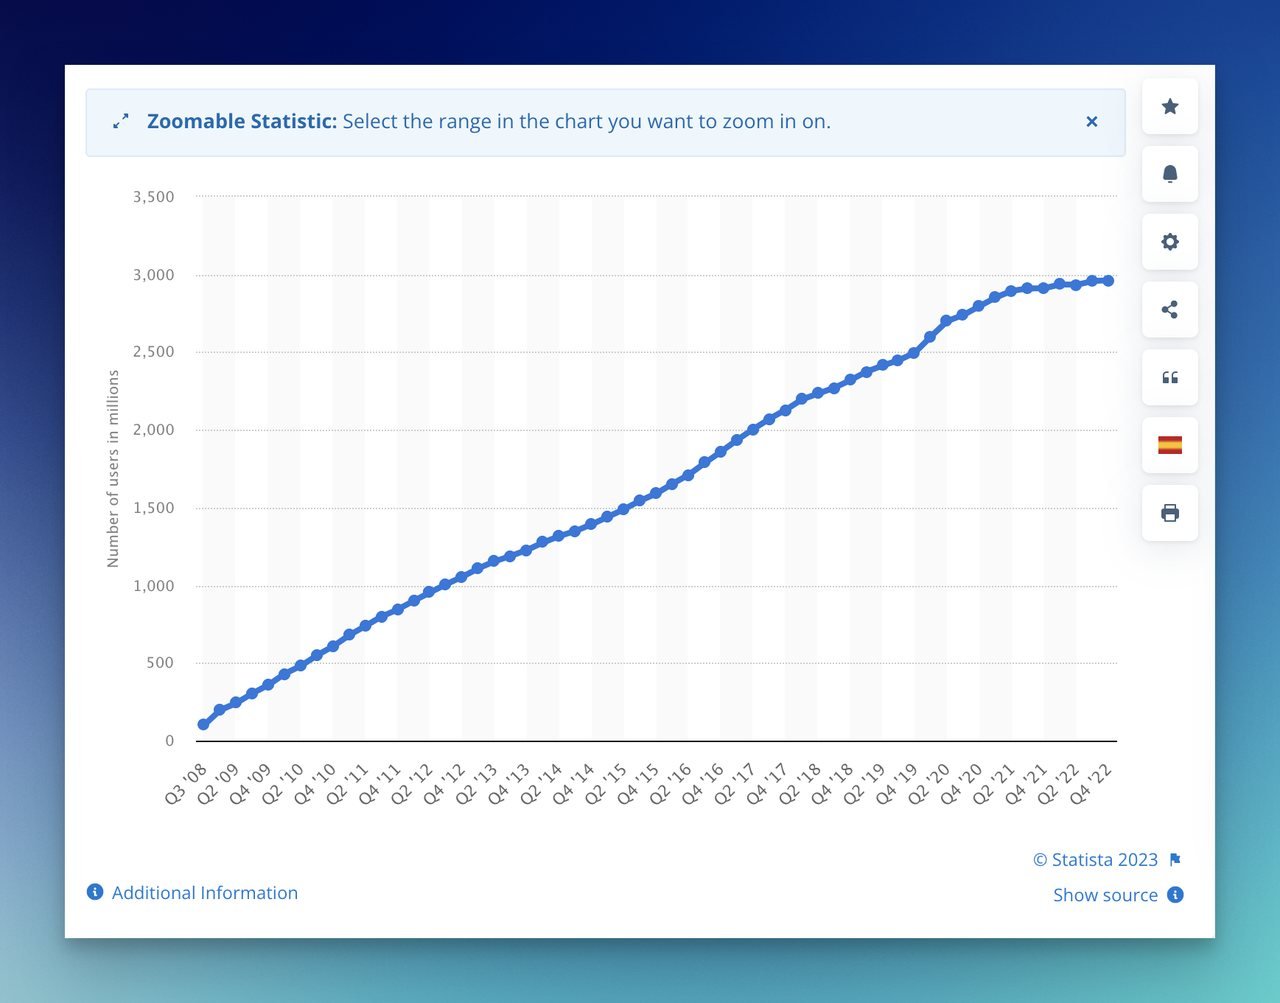1280x1003 pixels.
Task: Click the share icon
Action: (1170, 310)
